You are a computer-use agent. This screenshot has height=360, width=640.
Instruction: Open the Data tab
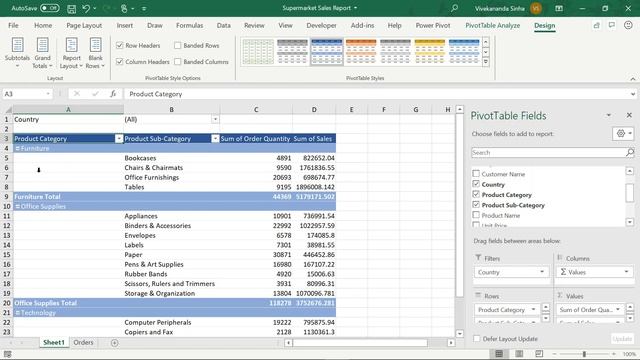(x=224, y=25)
